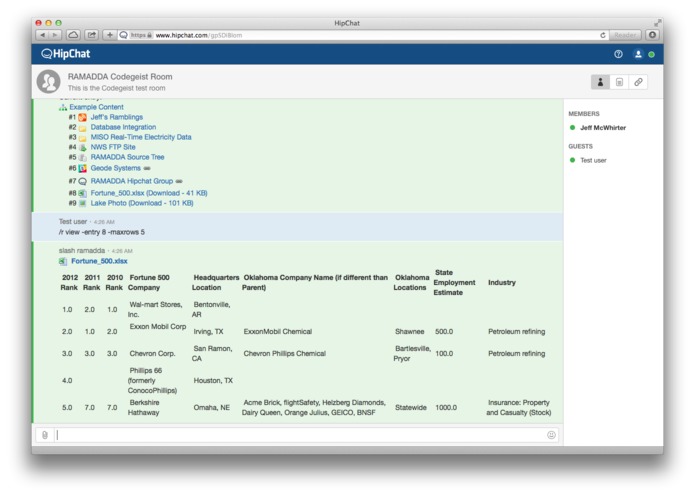The width and height of the screenshot is (695, 494).
Task: Click the NWS FTP Site icon
Action: tap(82, 148)
